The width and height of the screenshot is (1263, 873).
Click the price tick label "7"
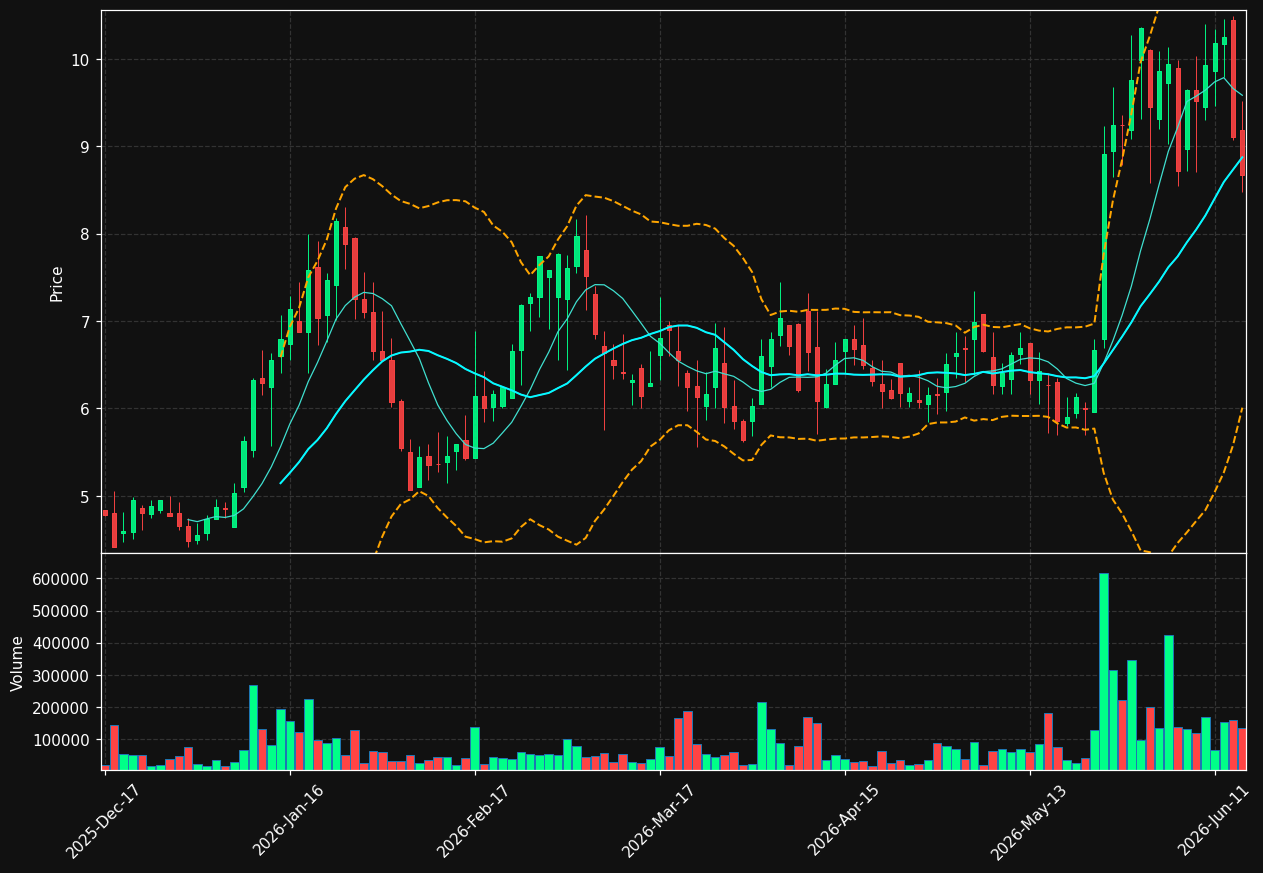(x=84, y=322)
